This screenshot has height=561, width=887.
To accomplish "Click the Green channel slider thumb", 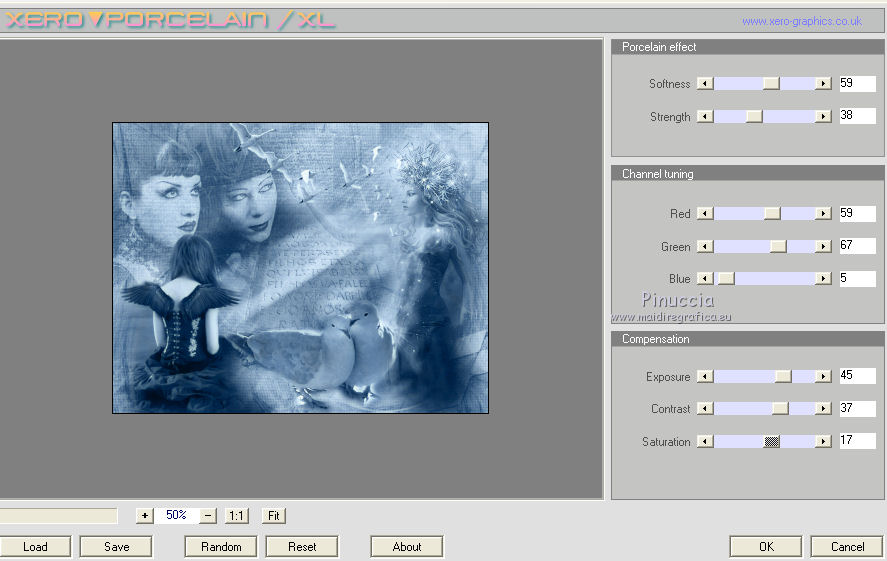I will pos(778,246).
